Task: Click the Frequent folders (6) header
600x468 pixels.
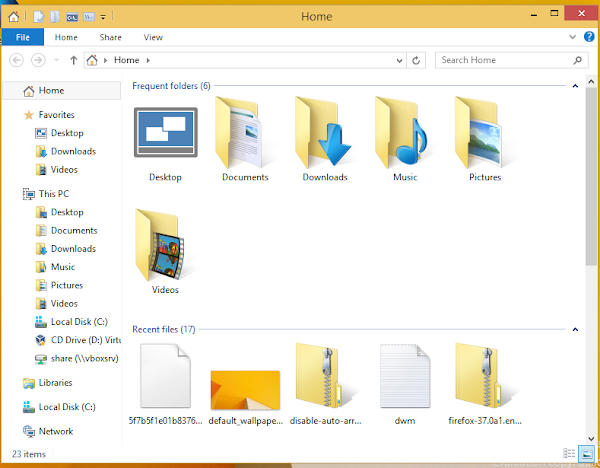Action: click(171, 86)
